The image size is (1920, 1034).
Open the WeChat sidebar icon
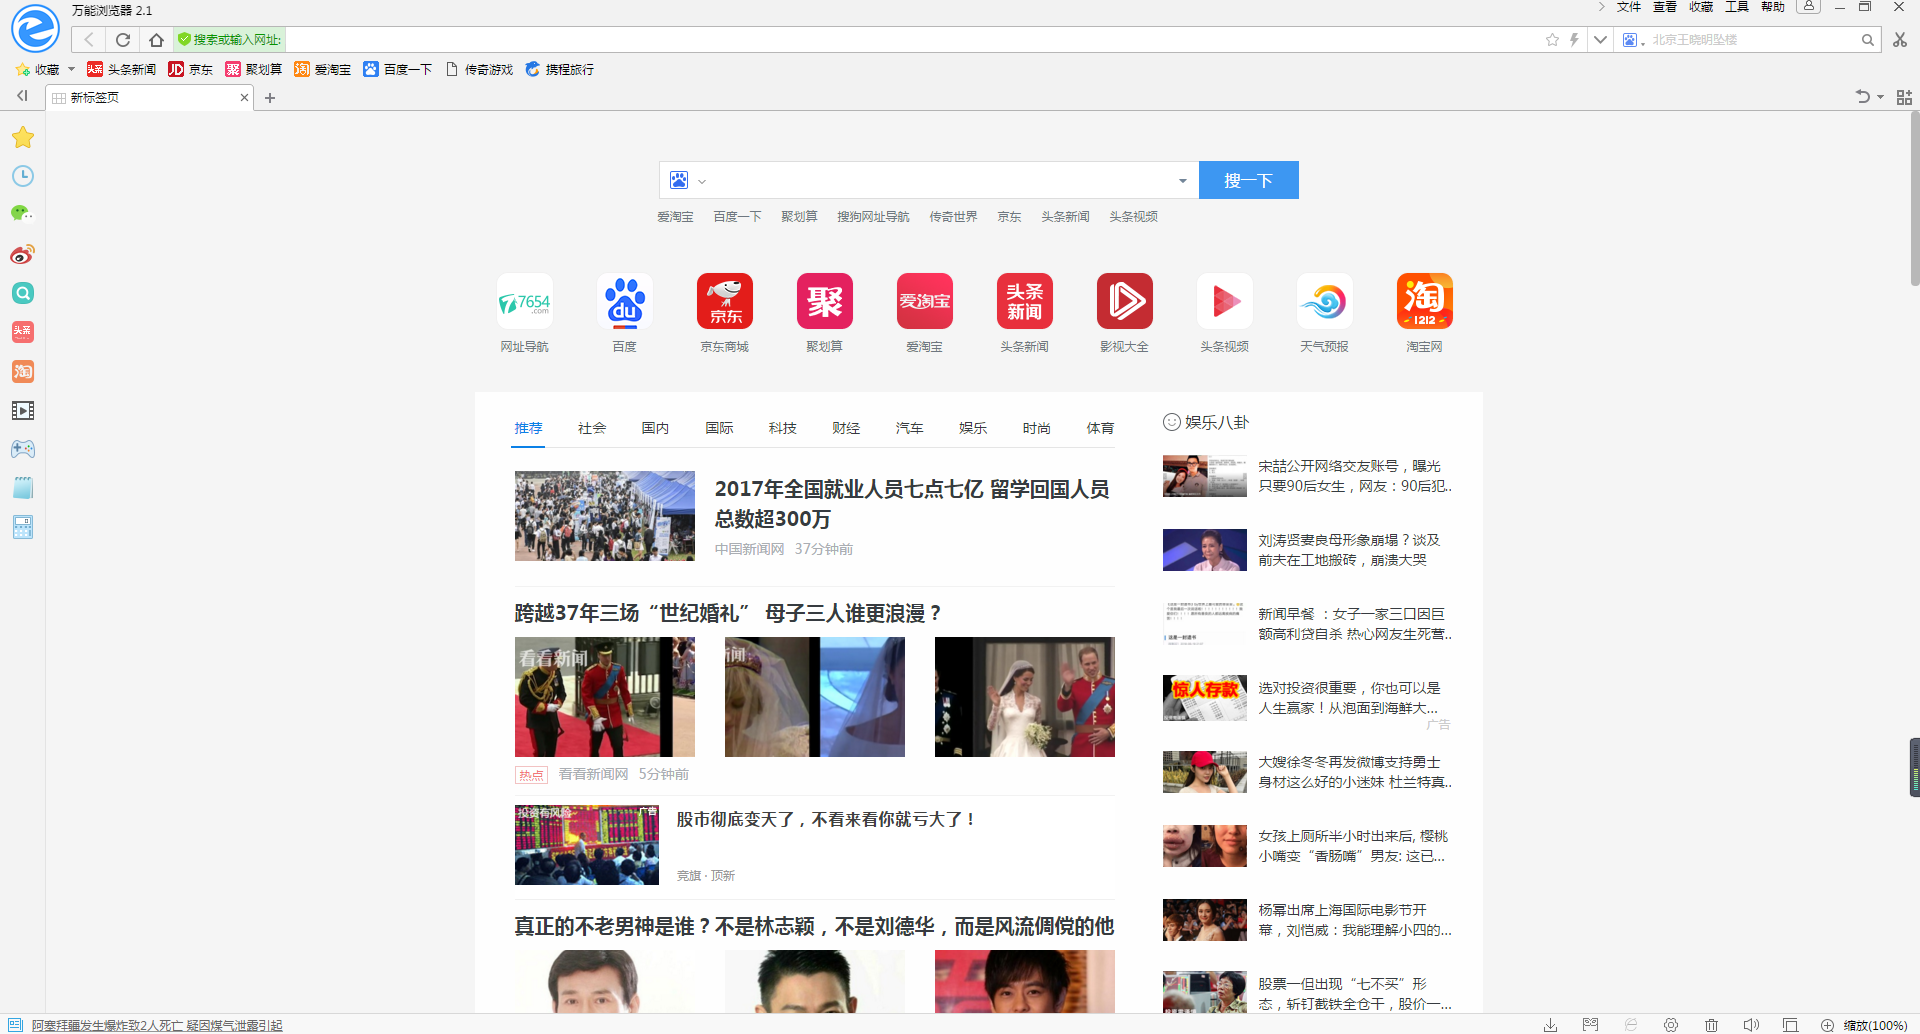(23, 214)
